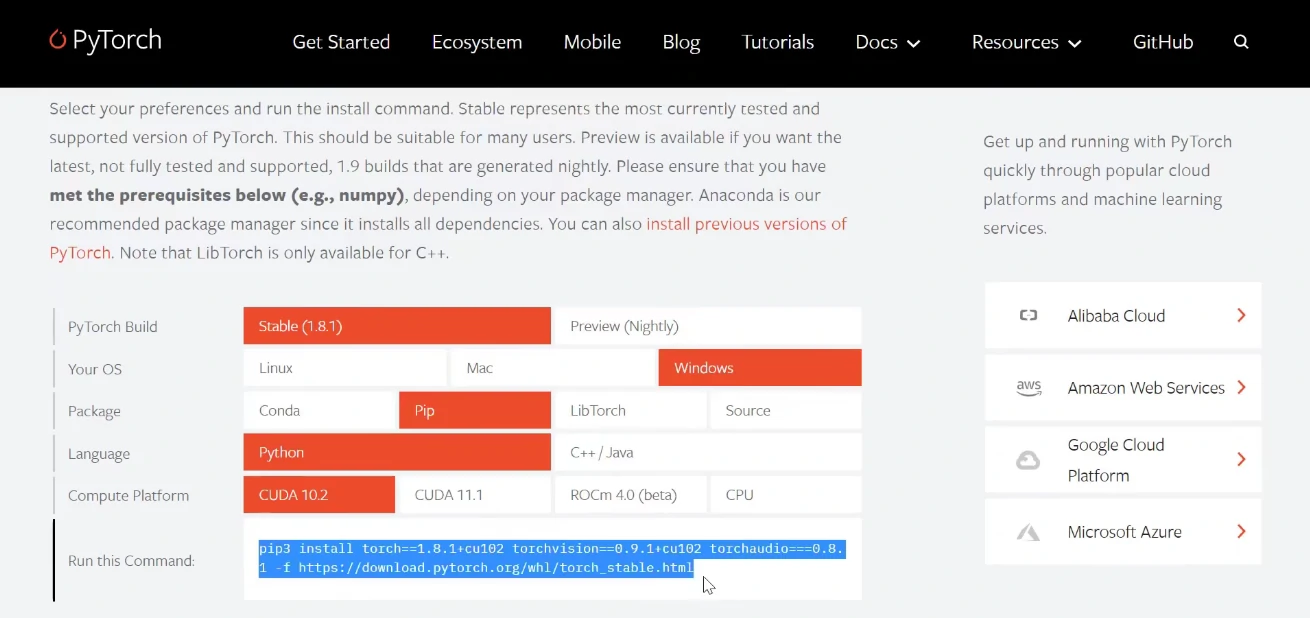Select the Conda package option
The image size is (1310, 618).
[x=319, y=410]
